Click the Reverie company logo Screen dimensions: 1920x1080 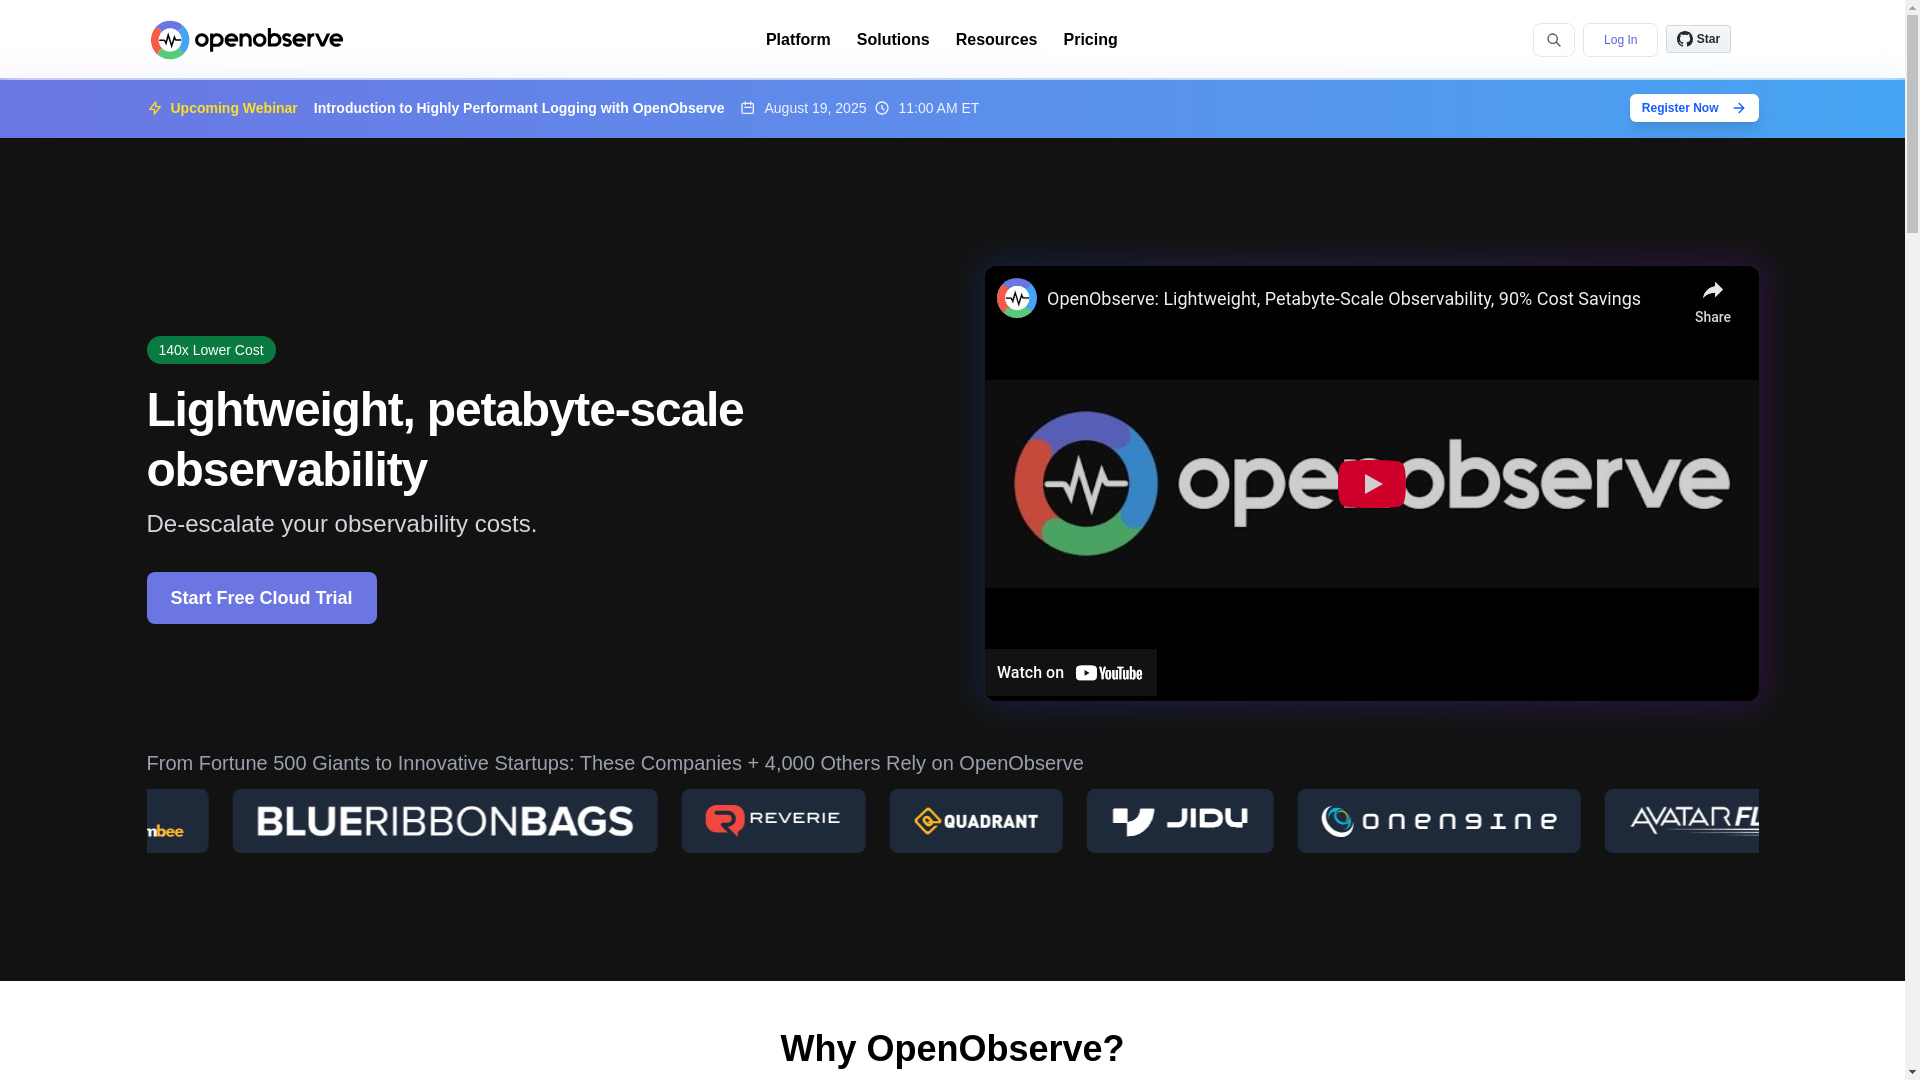773,821
